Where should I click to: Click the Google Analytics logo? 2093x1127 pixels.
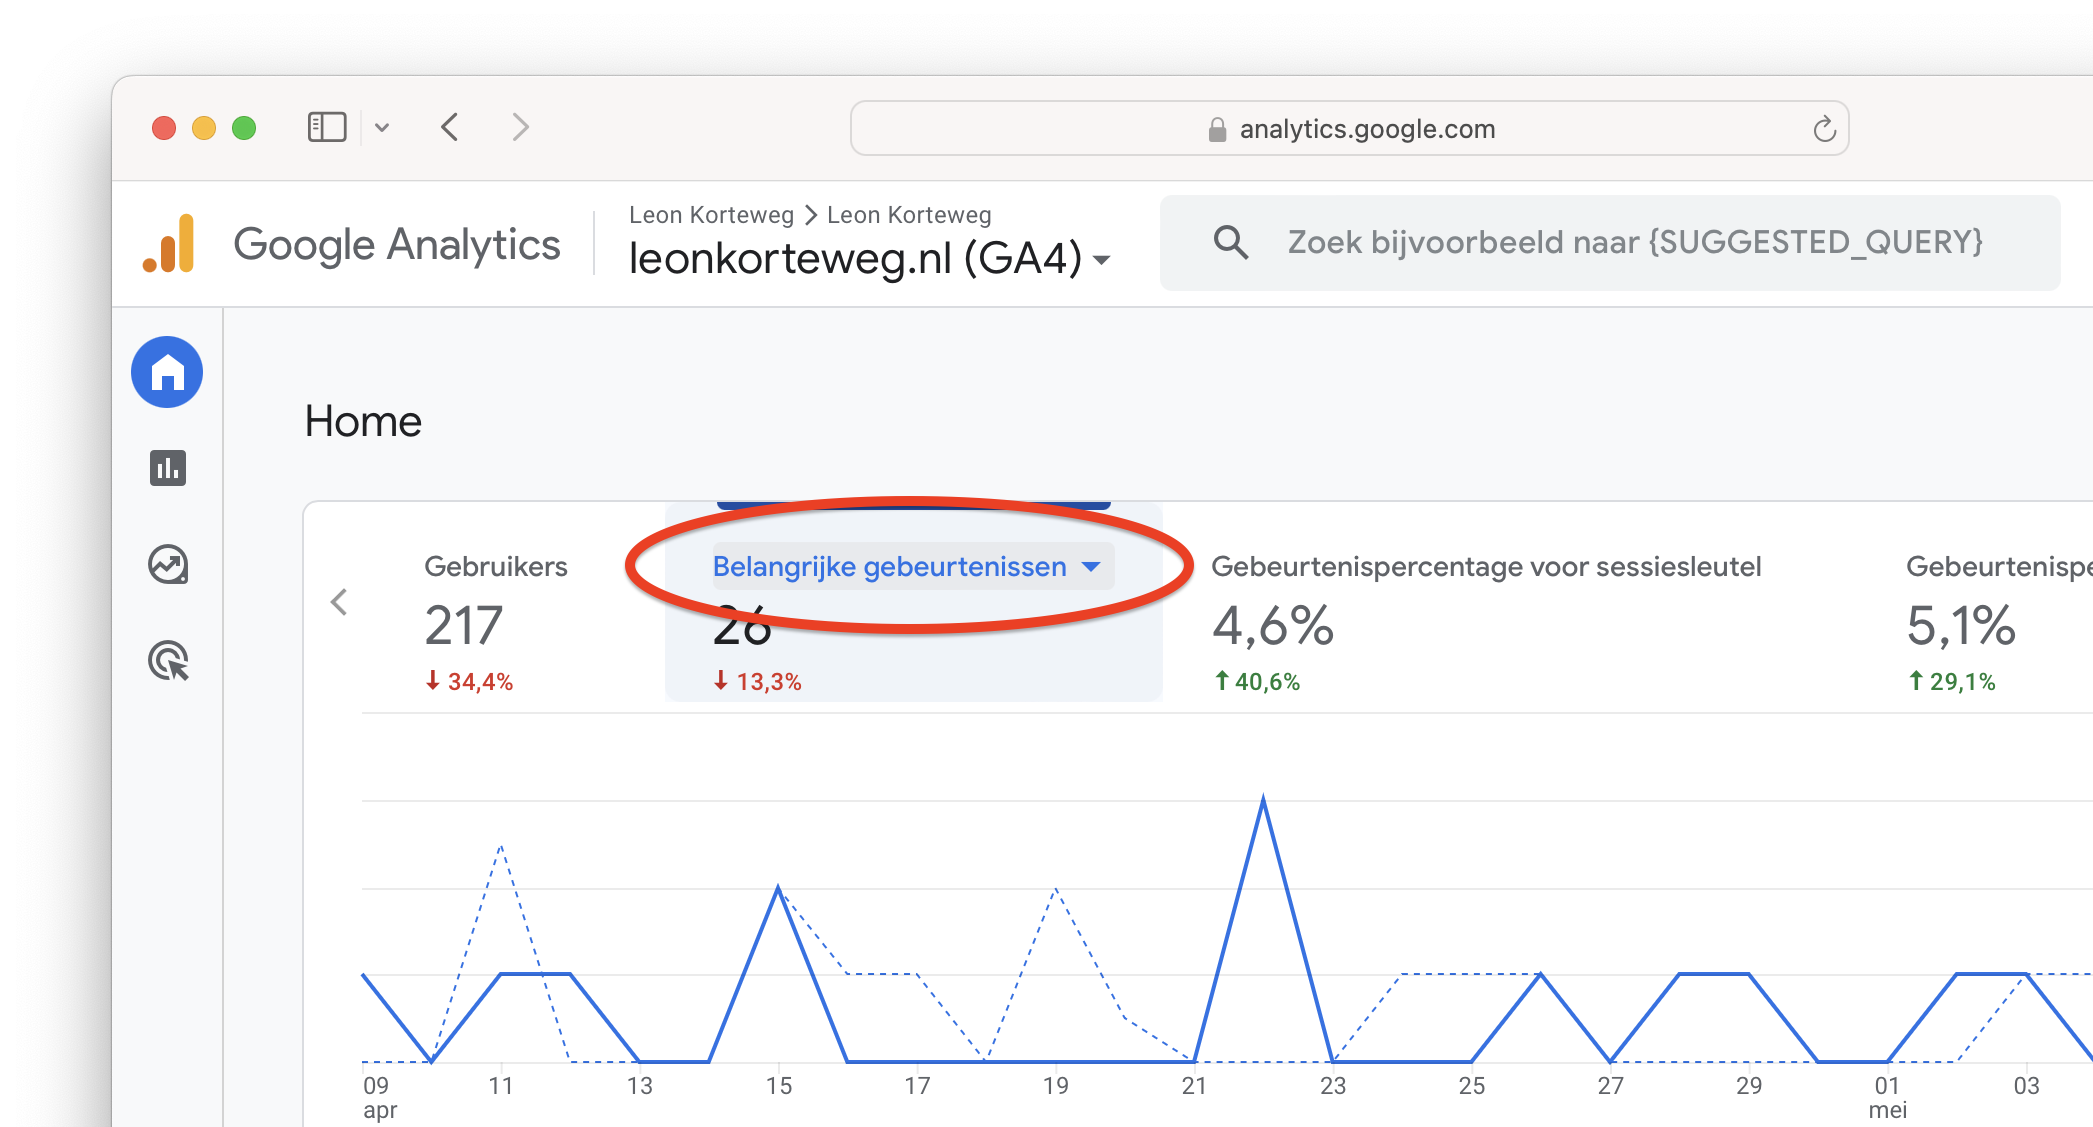[169, 243]
